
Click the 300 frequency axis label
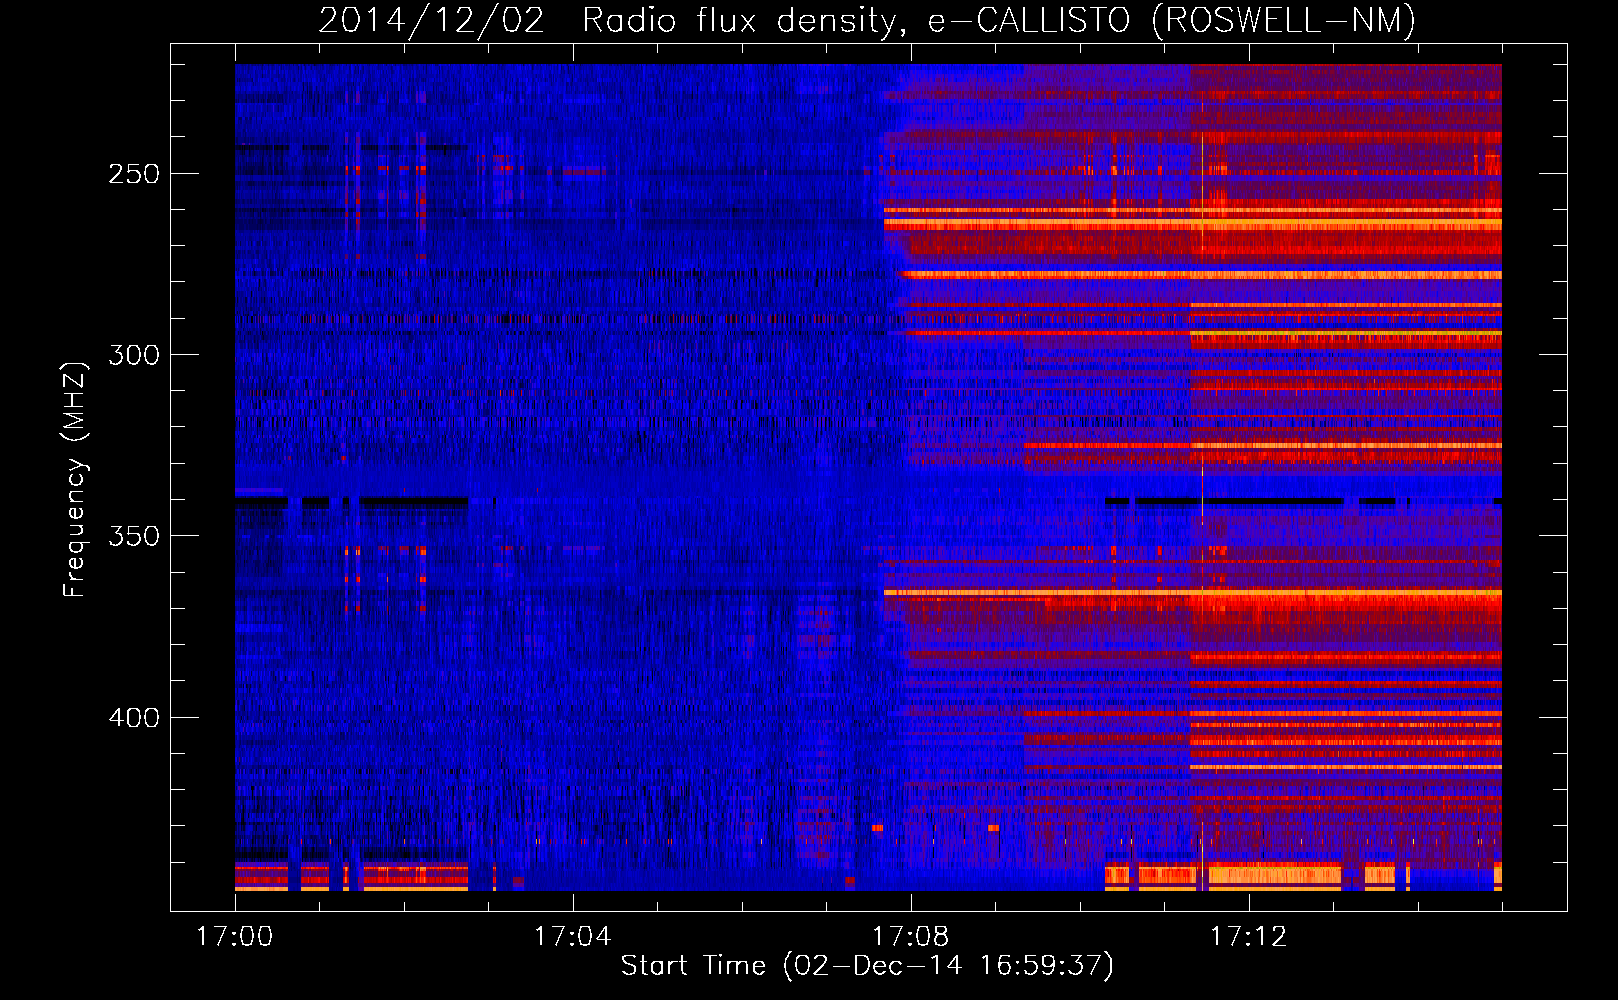[133, 355]
